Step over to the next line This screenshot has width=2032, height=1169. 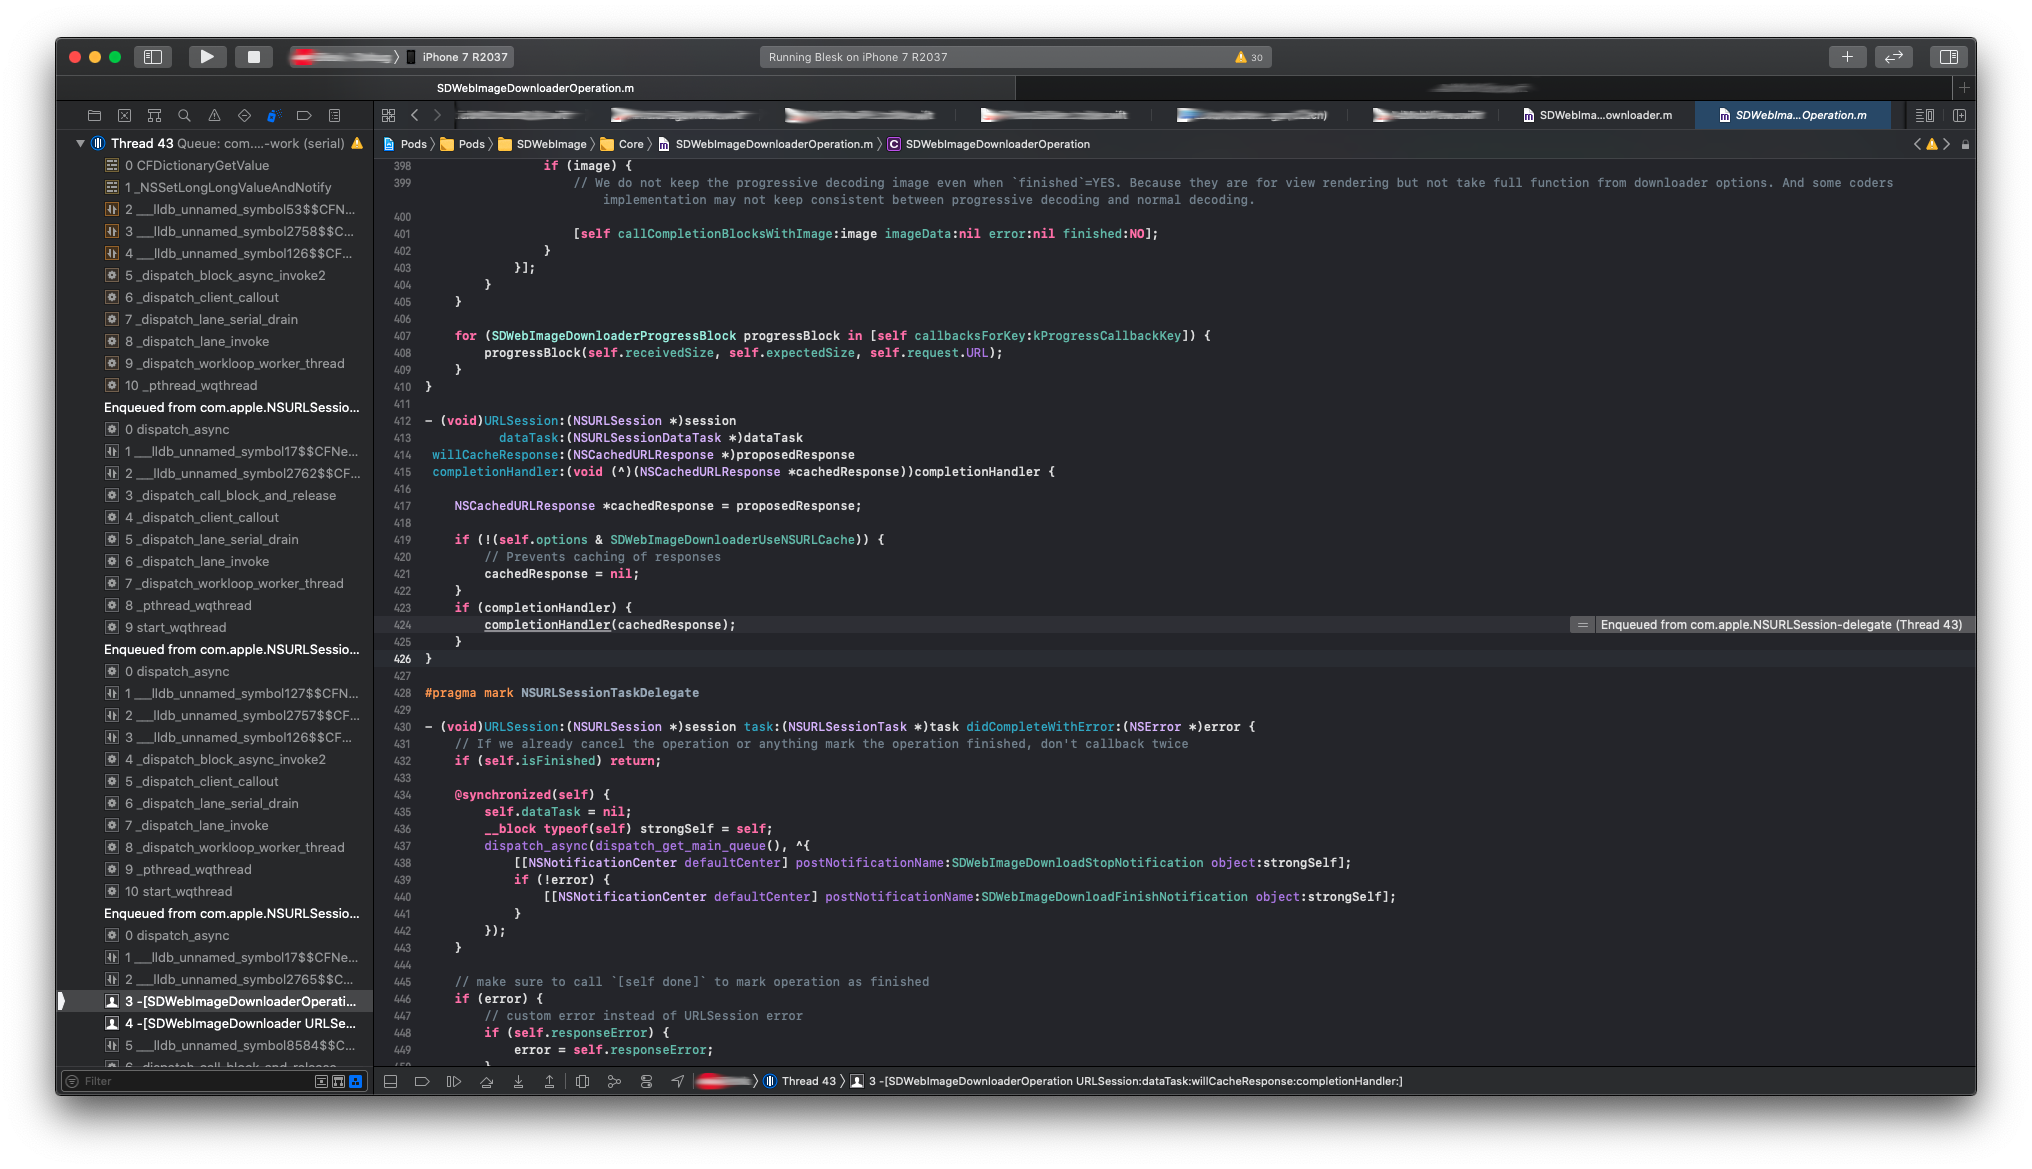click(x=486, y=1081)
